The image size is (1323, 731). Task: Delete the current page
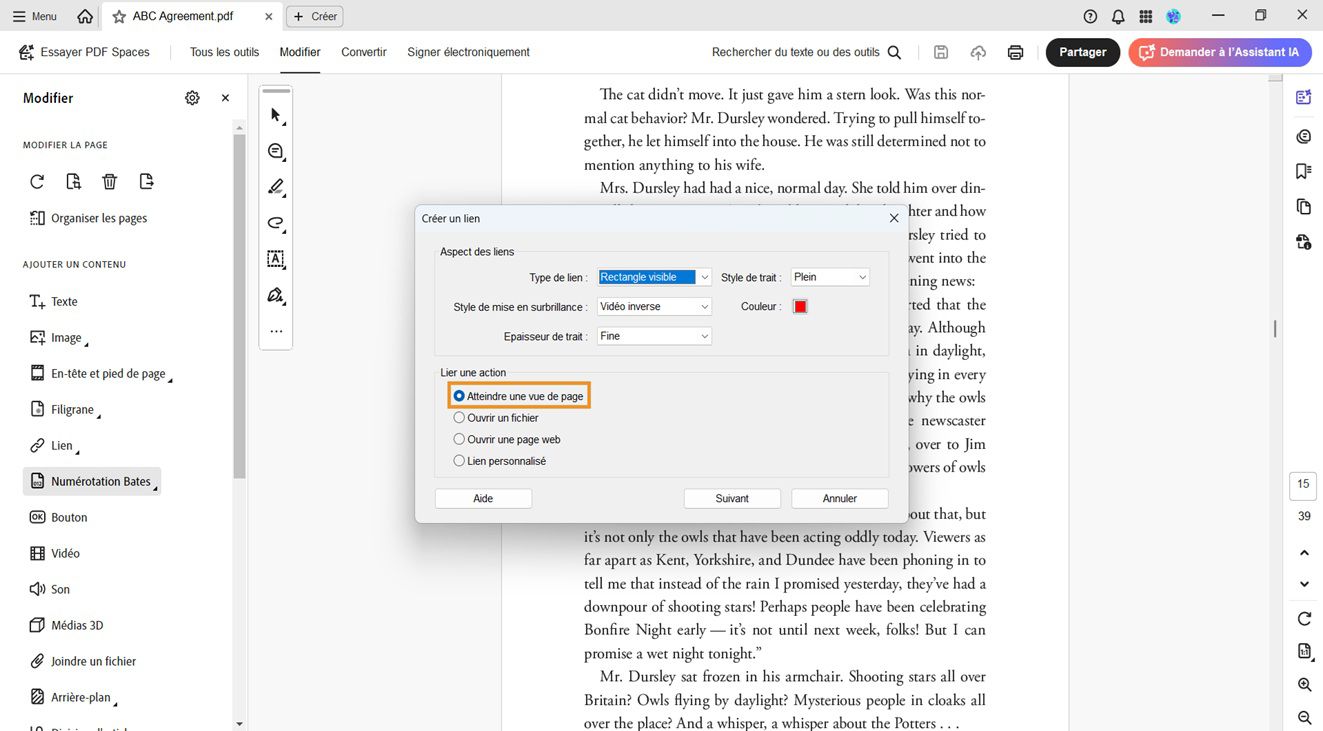pyautogui.click(x=110, y=181)
